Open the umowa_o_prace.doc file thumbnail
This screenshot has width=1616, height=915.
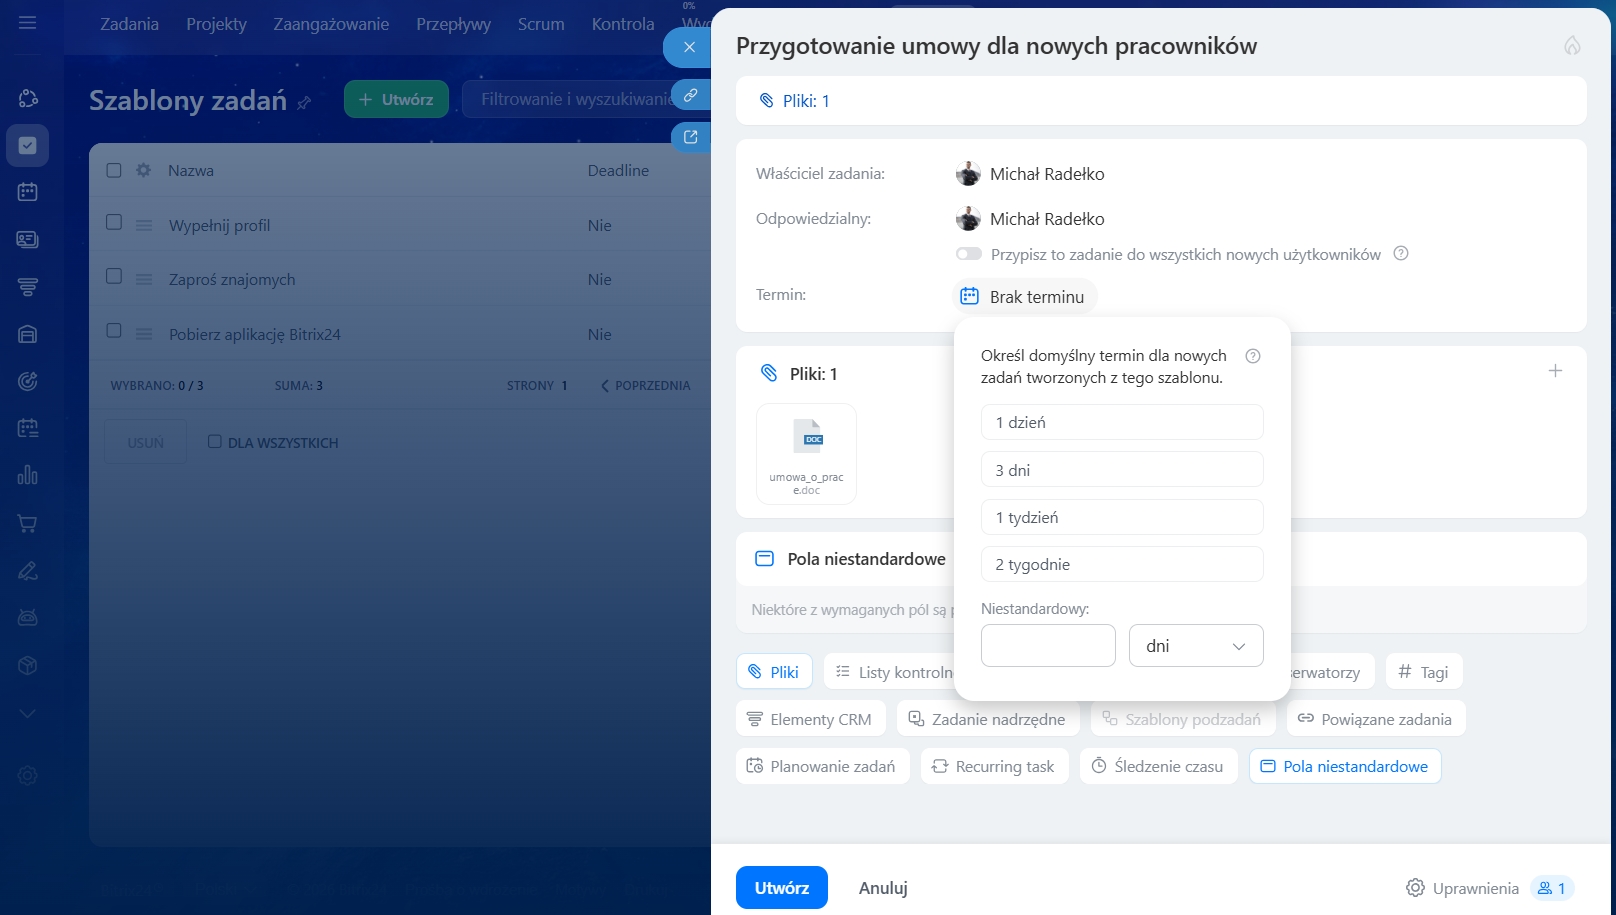[x=806, y=454]
